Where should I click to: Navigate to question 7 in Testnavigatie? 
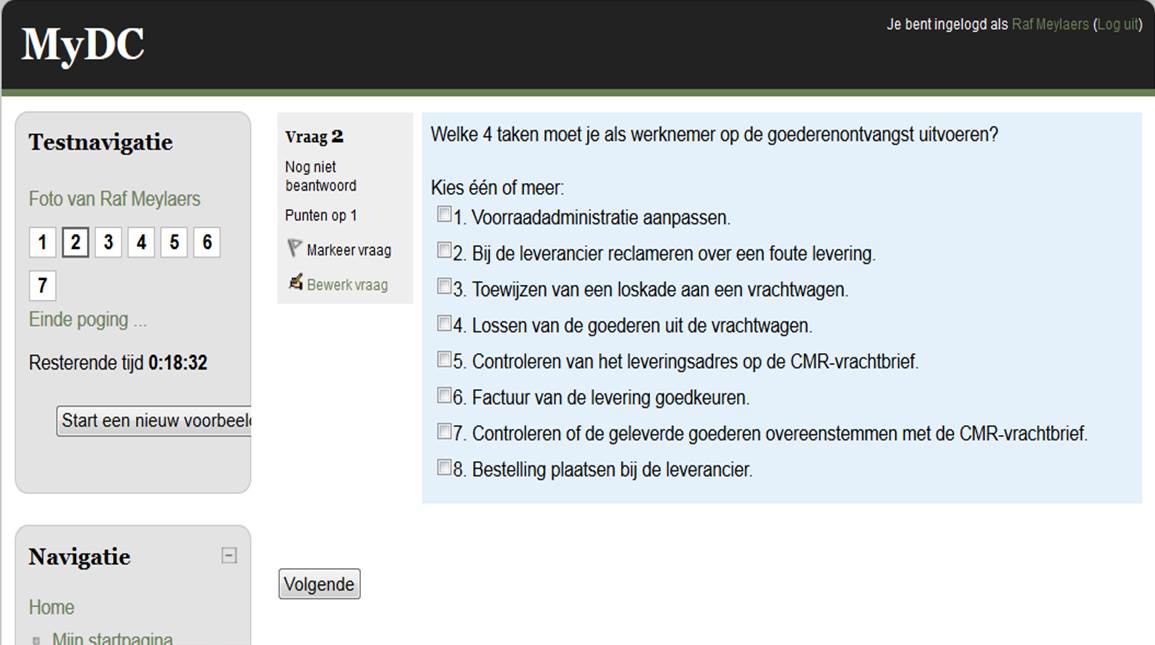tap(42, 286)
